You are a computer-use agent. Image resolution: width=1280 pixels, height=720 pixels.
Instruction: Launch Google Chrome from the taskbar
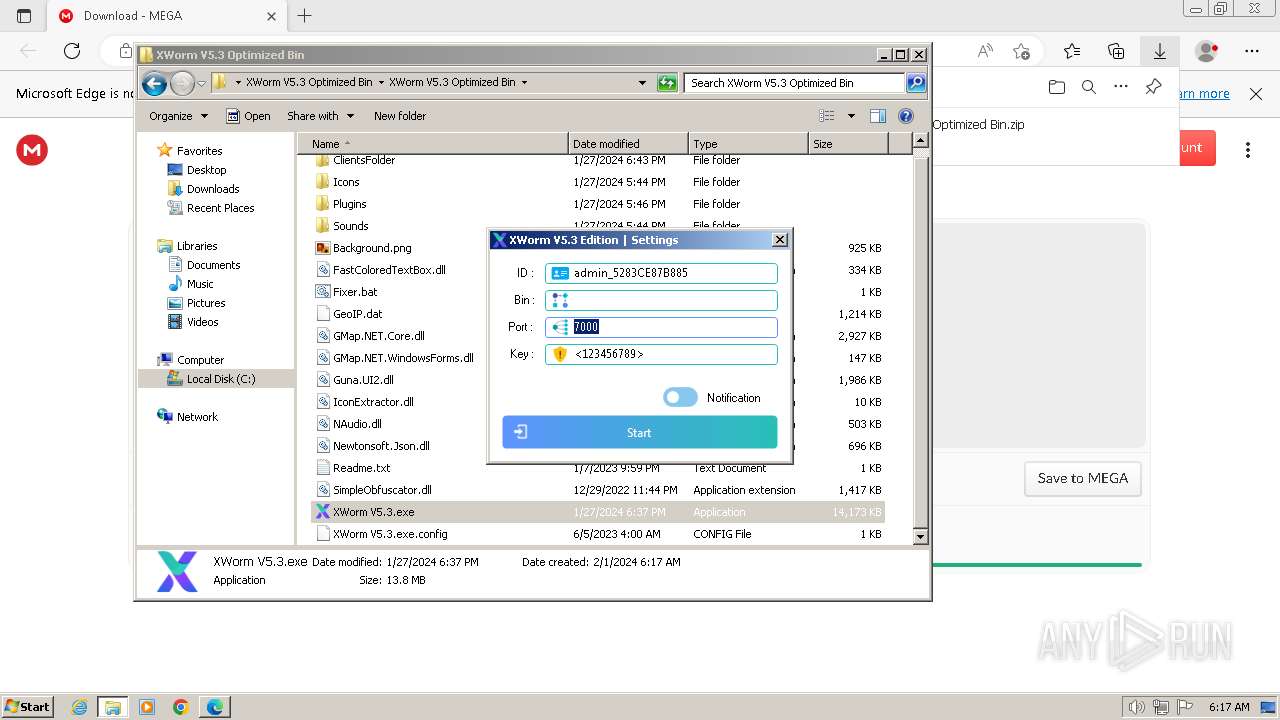point(180,707)
